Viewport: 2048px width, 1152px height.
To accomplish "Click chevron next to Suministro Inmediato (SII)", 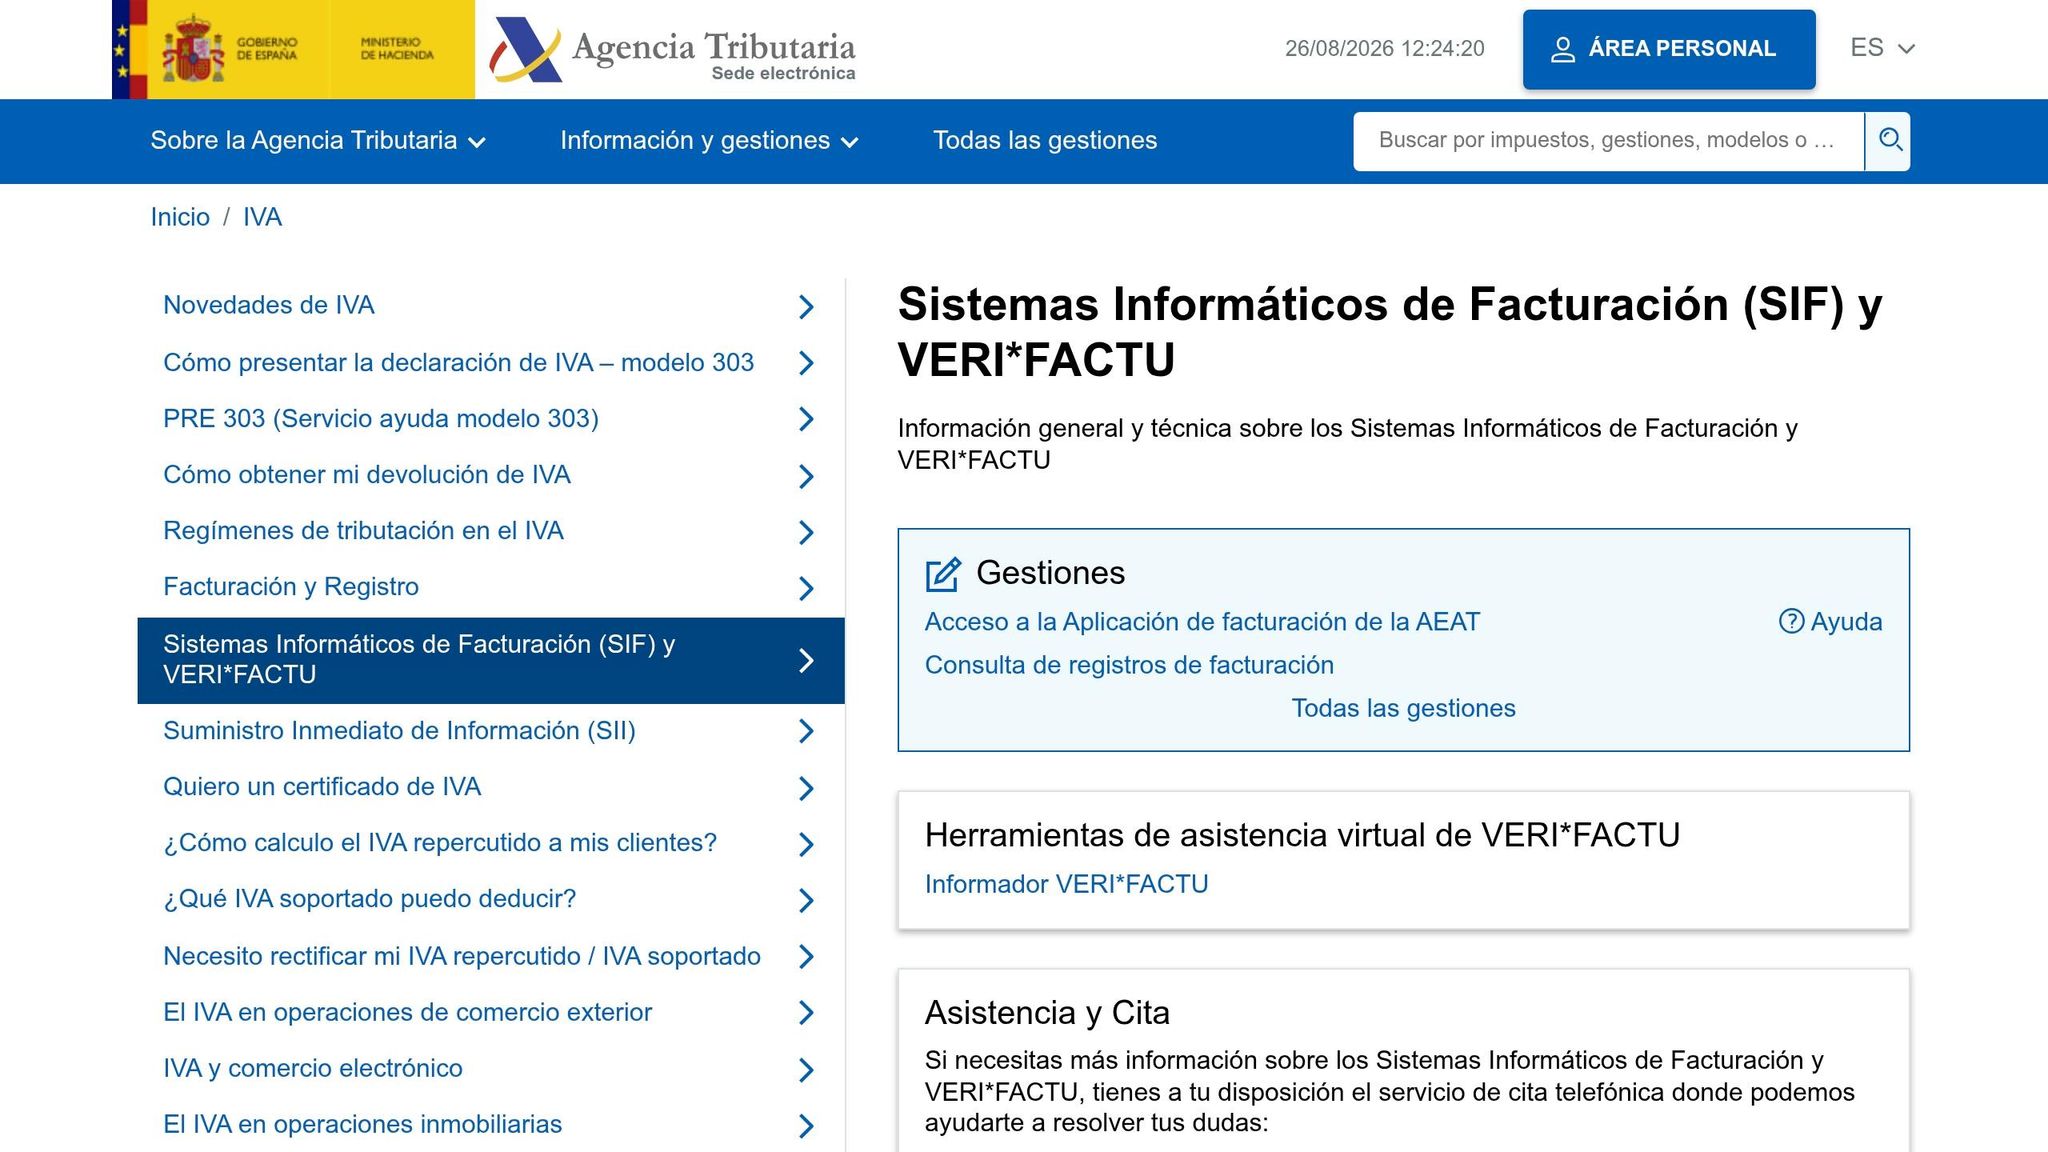I will pyautogui.click(x=807, y=732).
